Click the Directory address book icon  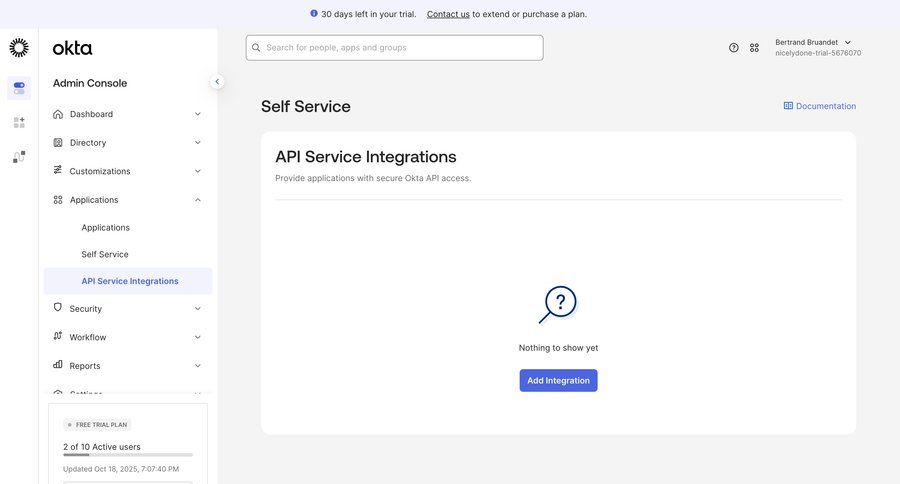pos(58,142)
